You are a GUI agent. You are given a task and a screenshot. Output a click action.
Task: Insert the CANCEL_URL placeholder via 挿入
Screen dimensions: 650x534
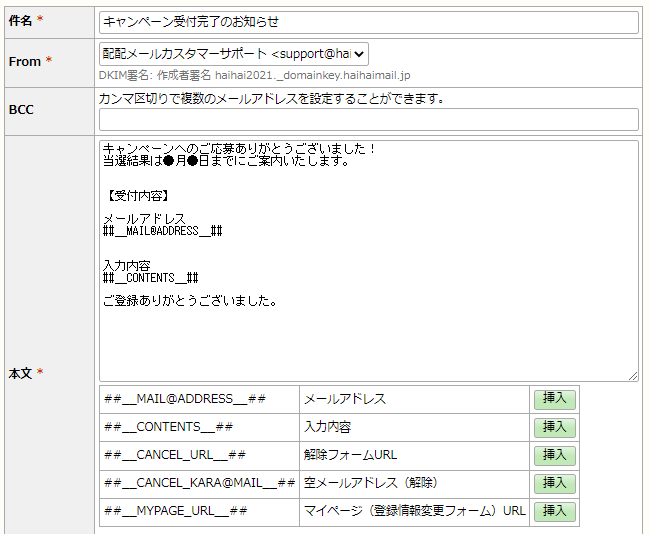pyautogui.click(x=555, y=456)
